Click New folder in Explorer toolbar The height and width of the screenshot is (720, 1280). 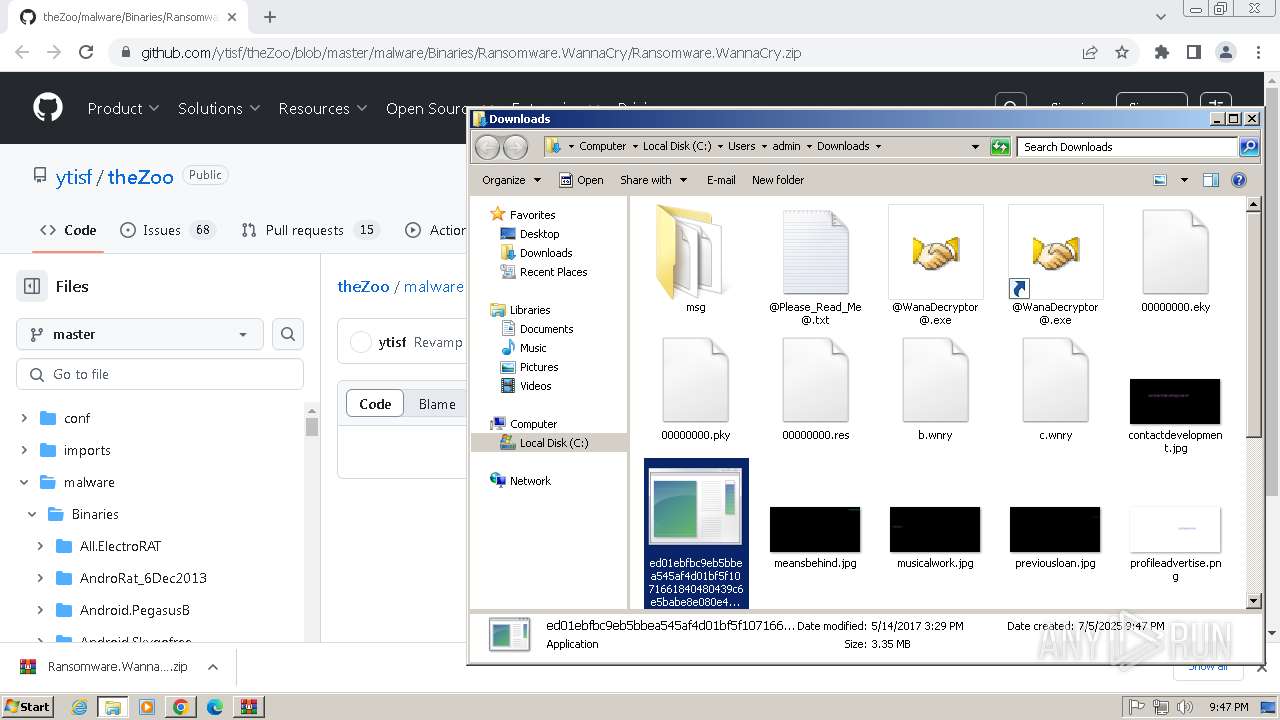778,180
